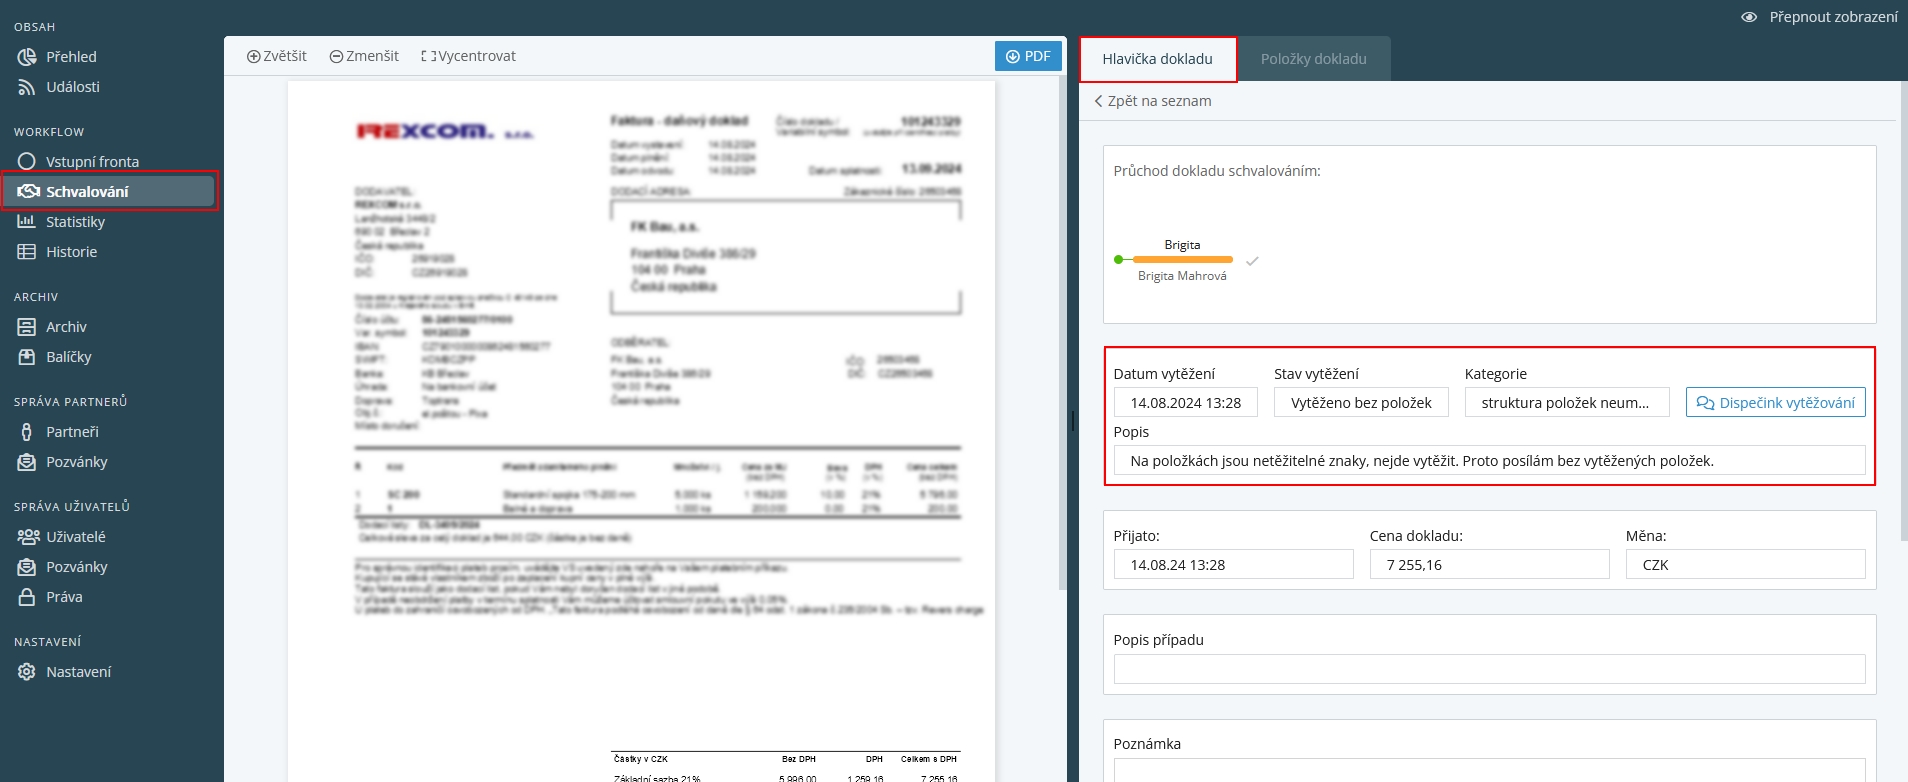The height and width of the screenshot is (782, 1908).
Task: Click the Uživatelé people icon
Action: 28,537
